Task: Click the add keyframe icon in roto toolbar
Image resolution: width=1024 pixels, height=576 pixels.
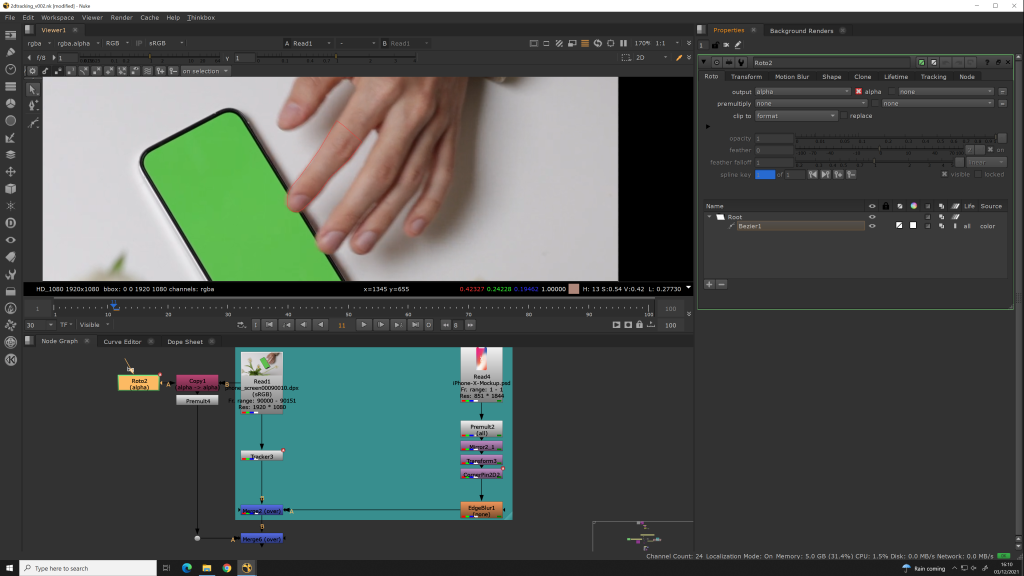Action: (160, 71)
